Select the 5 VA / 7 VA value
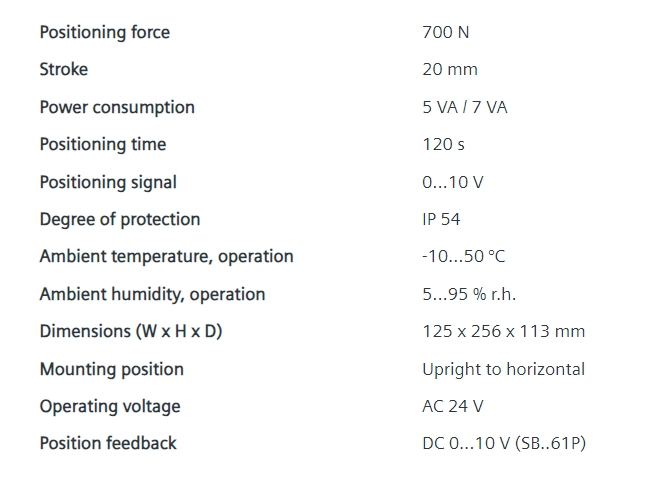 tap(465, 107)
